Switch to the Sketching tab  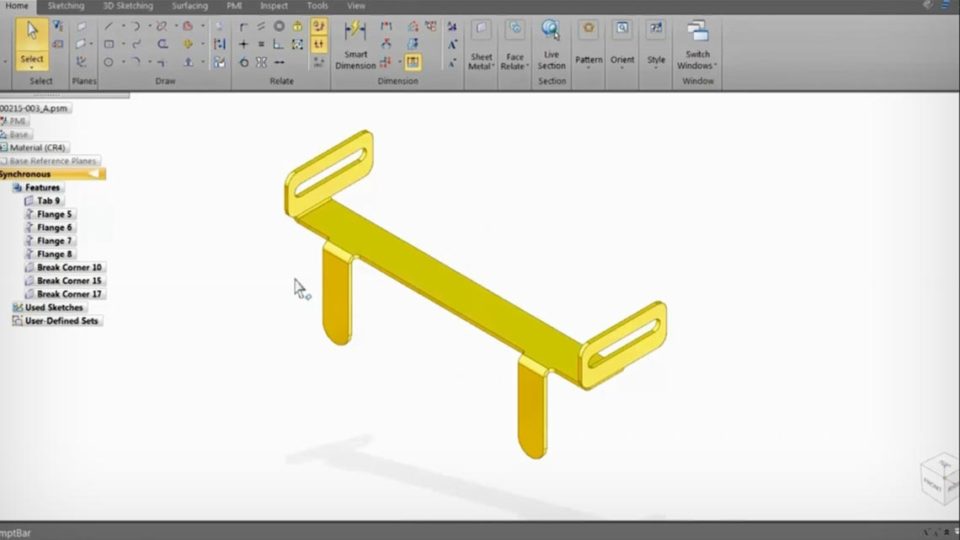[x=66, y=6]
